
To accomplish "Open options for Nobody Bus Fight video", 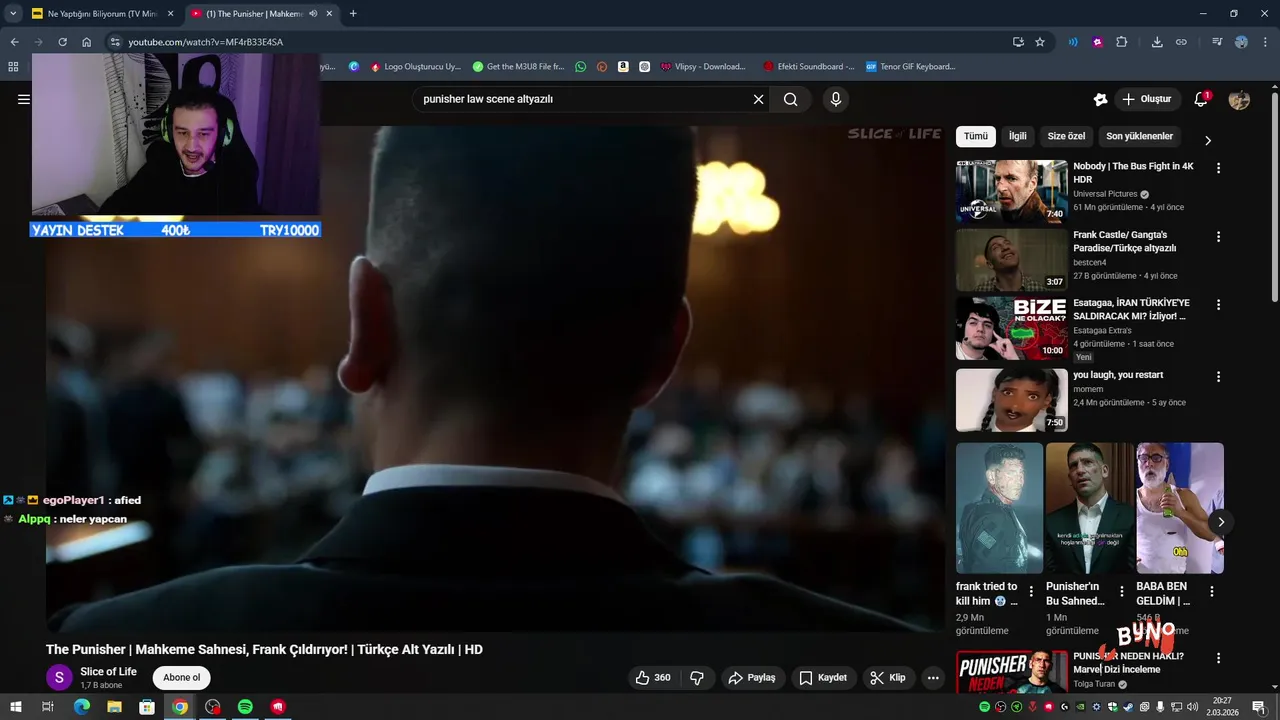I will click(x=1218, y=168).
